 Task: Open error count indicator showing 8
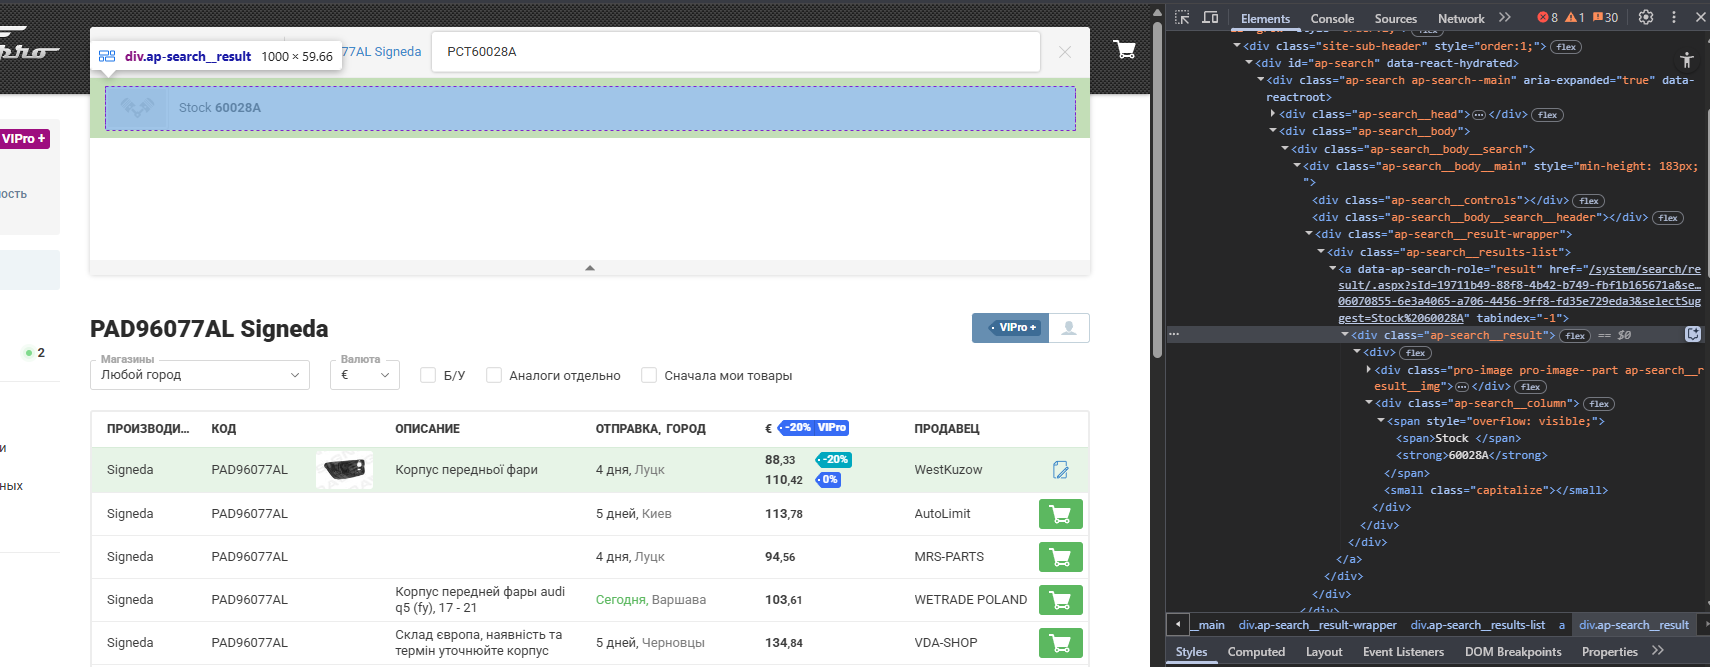coord(1548,17)
